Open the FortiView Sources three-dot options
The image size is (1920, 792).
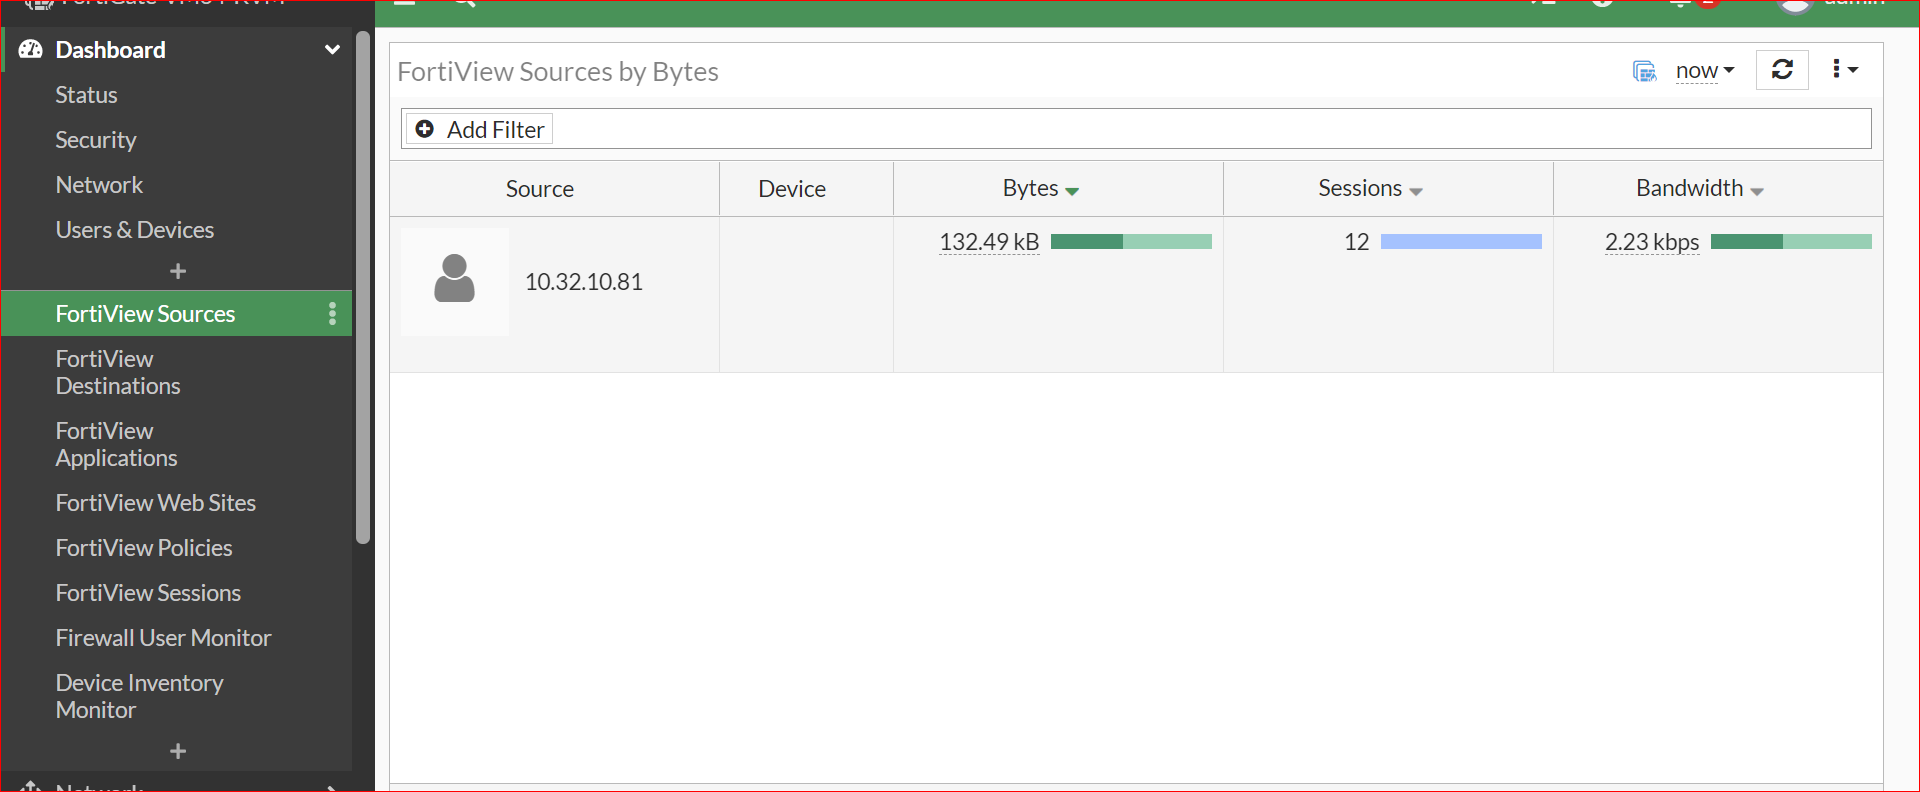click(332, 314)
